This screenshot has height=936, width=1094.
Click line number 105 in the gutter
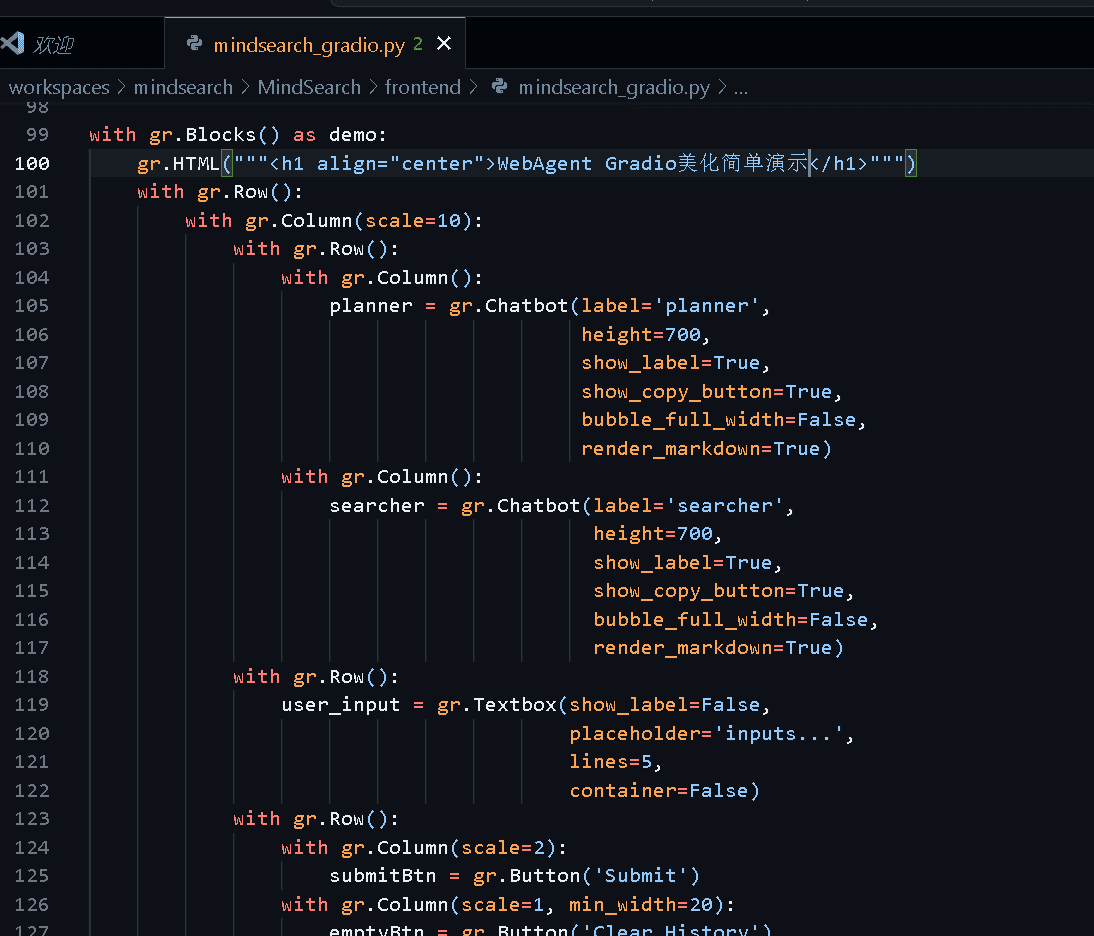[32, 305]
